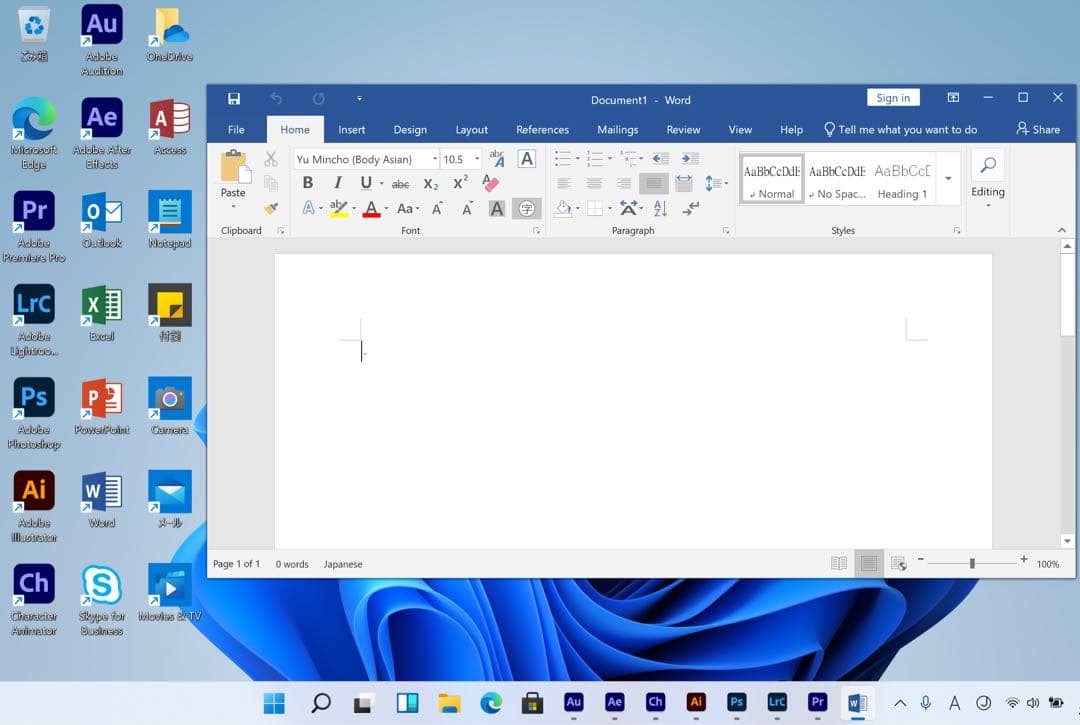
Task: Click the Sort A-Z icon
Action: (x=660, y=208)
